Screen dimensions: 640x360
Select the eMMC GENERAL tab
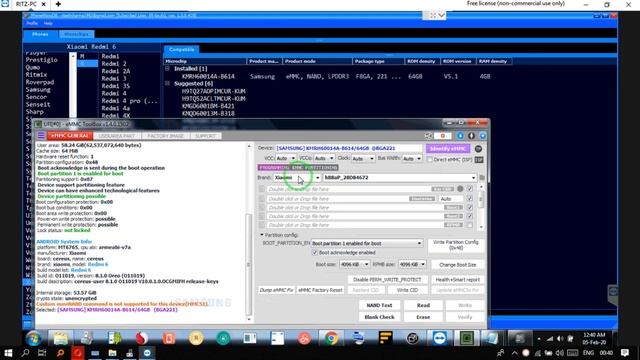[x=69, y=136]
